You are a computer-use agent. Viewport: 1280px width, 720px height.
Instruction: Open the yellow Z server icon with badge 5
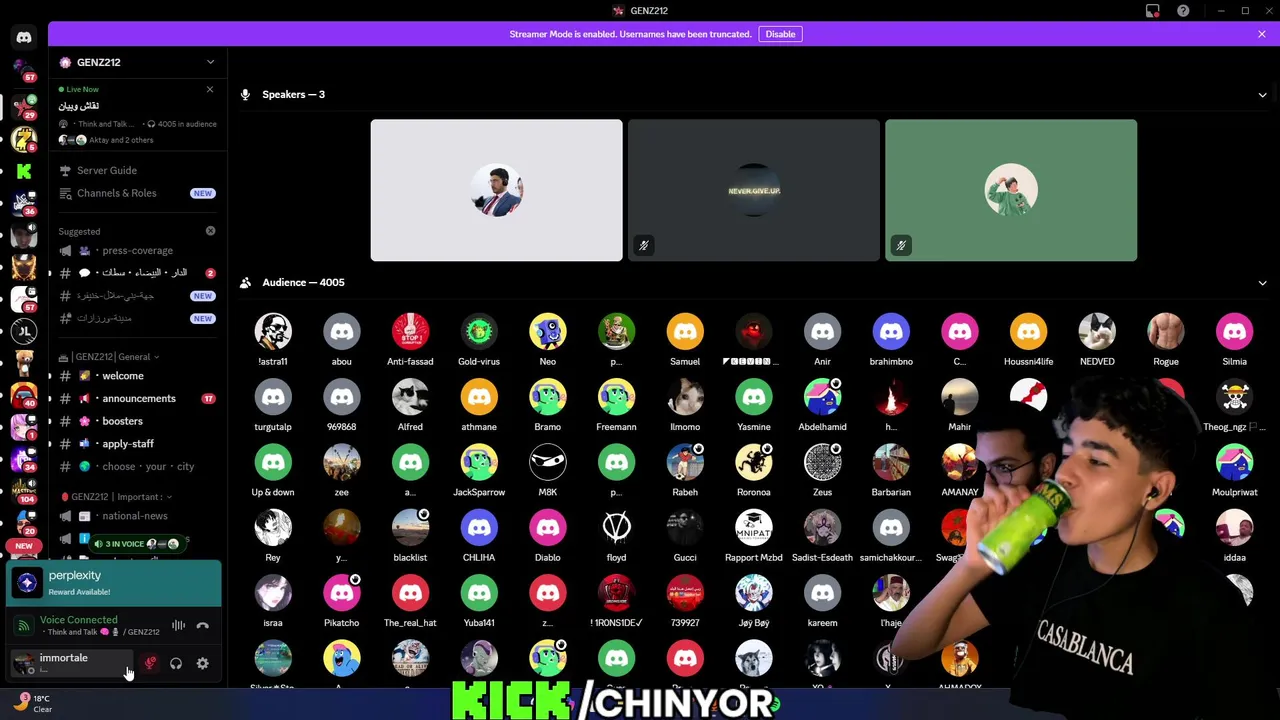(x=24, y=139)
